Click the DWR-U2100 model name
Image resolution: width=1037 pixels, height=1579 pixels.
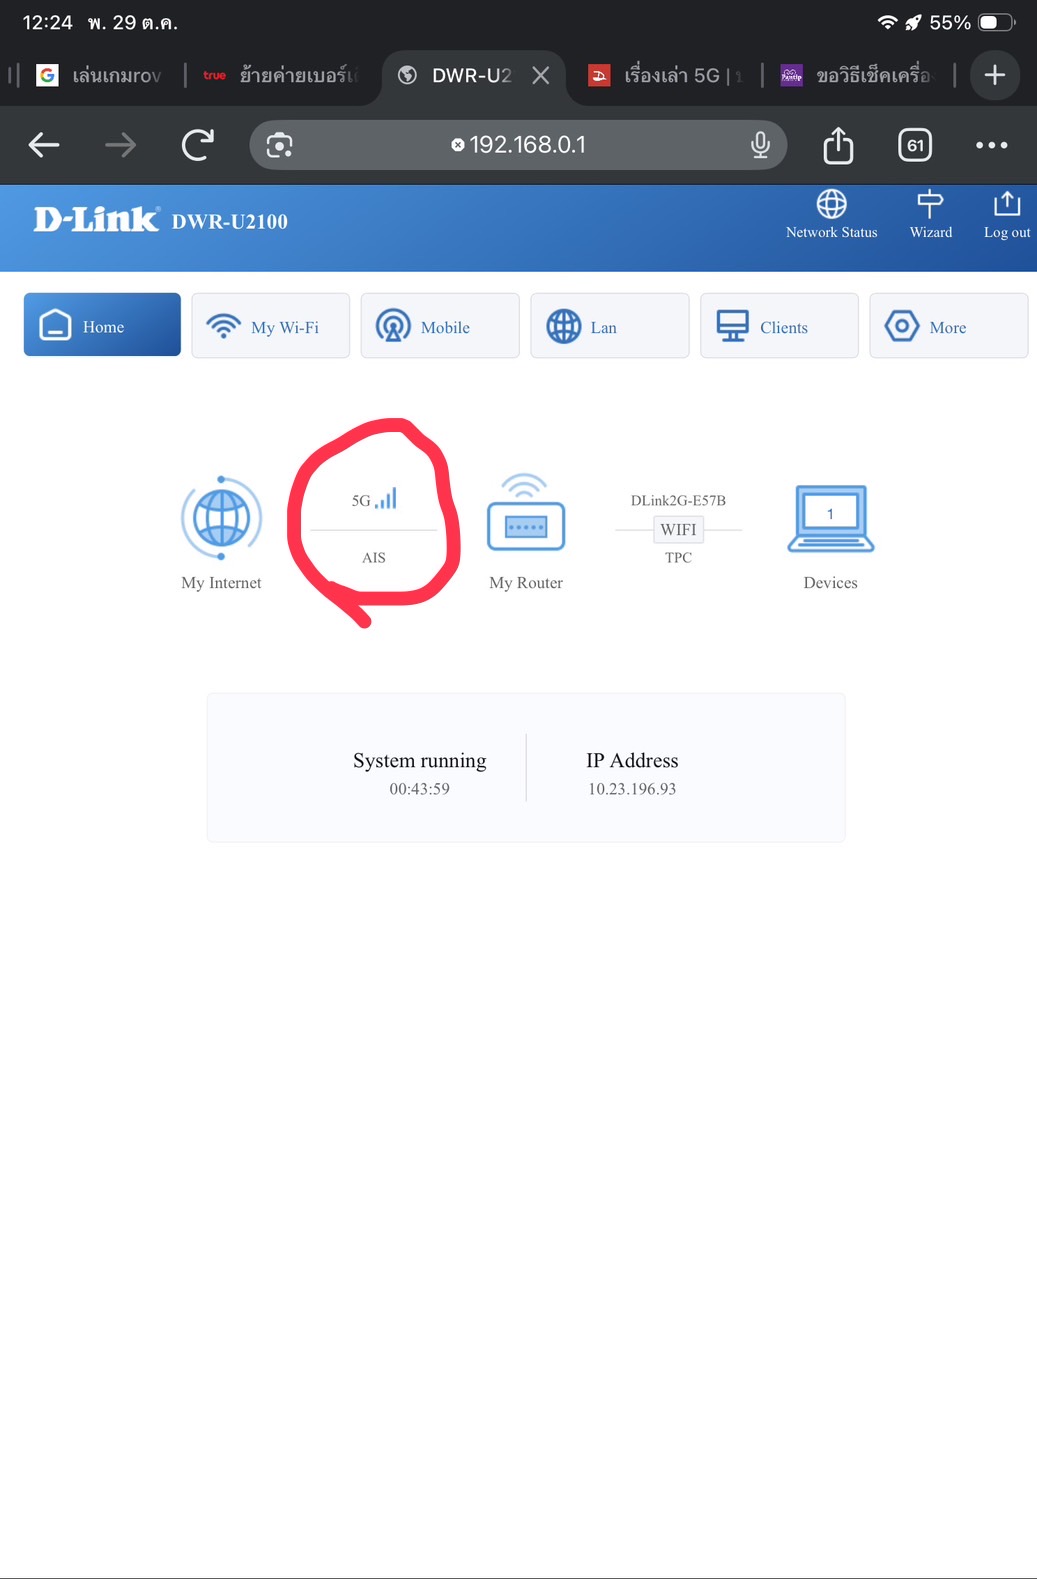click(x=229, y=222)
